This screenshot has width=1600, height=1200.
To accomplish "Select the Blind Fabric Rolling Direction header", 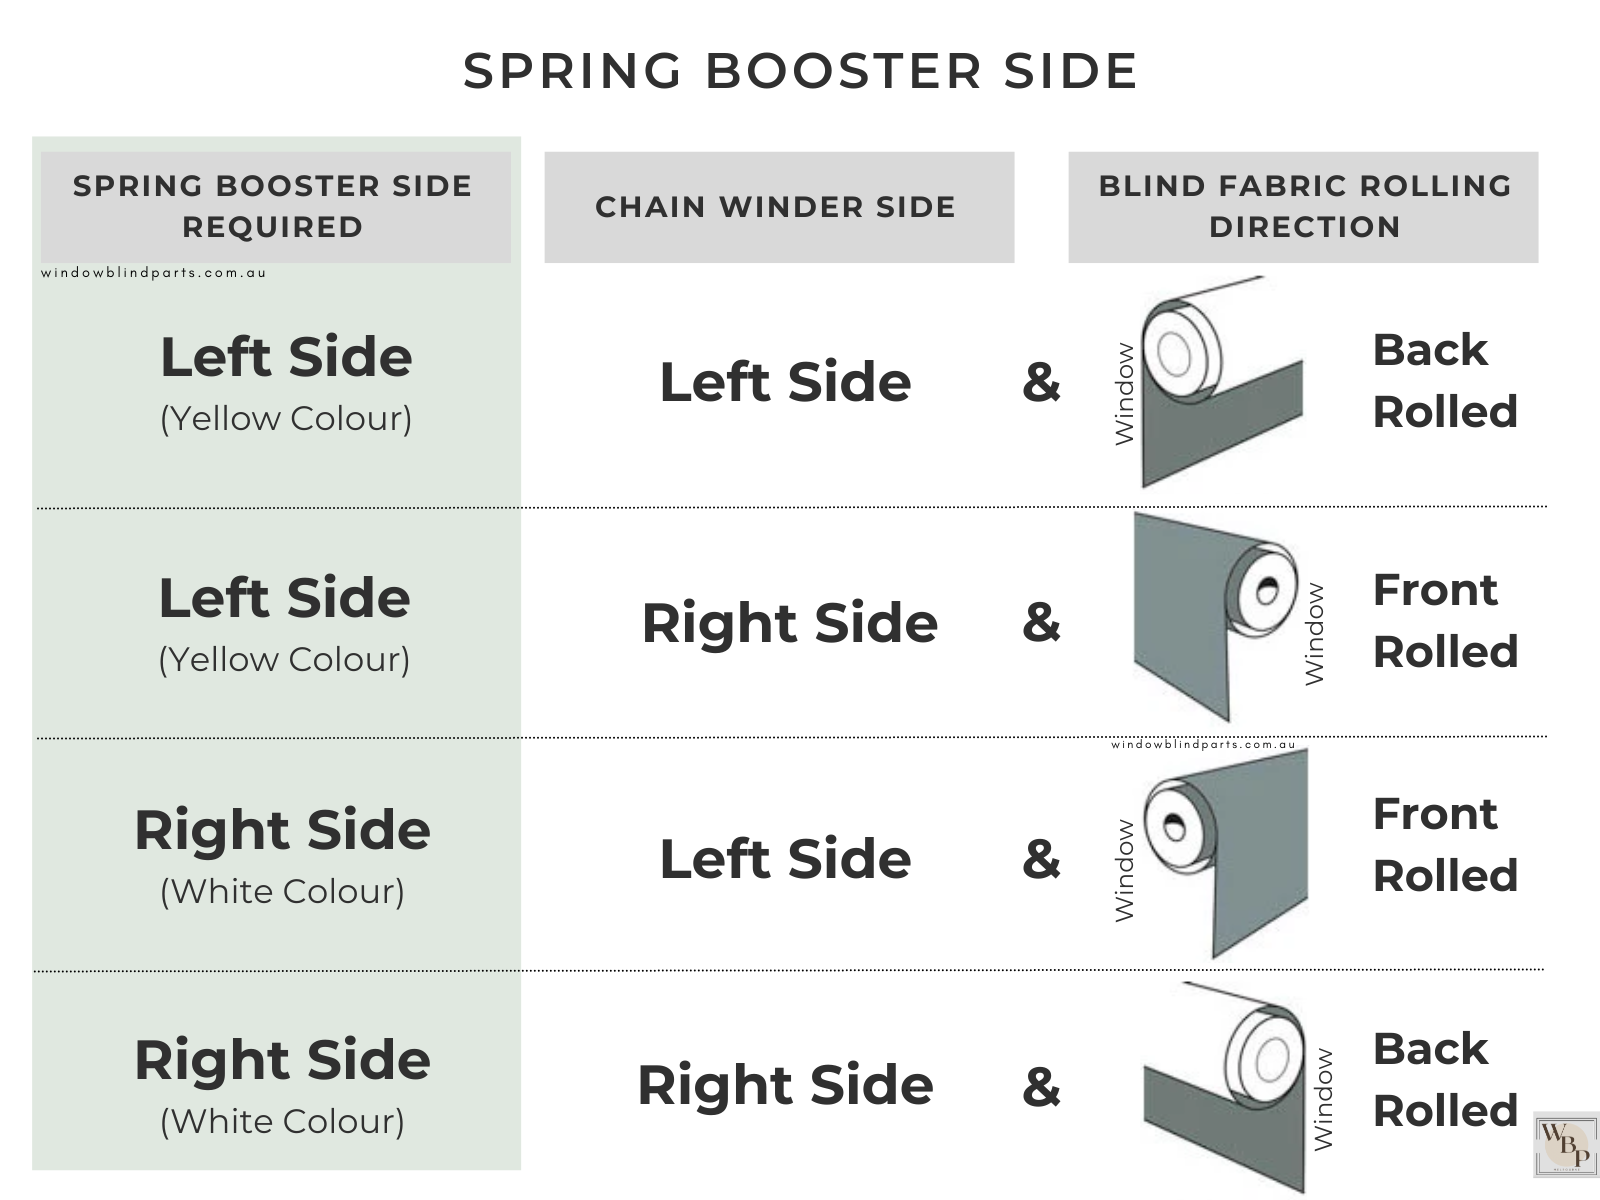I will (x=1303, y=207).
